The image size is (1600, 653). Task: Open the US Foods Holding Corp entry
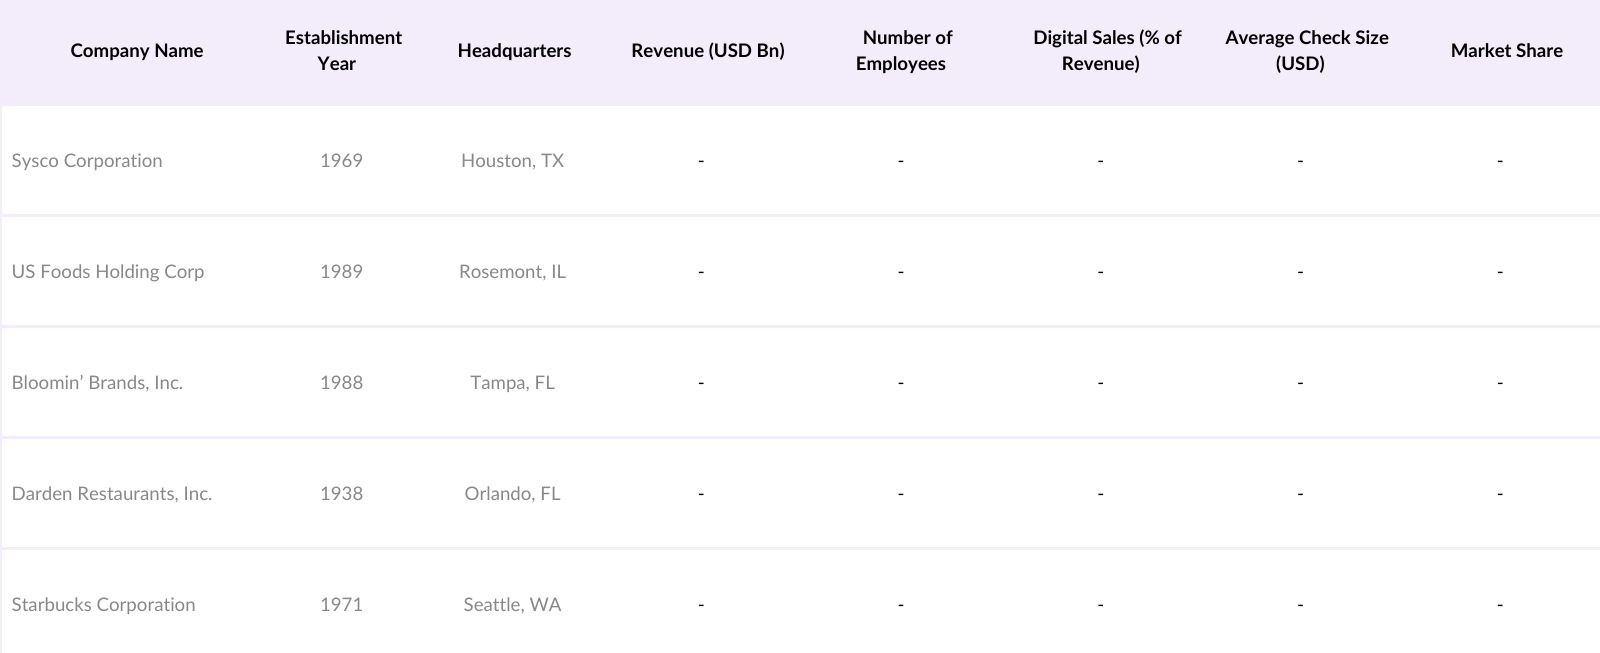click(108, 272)
